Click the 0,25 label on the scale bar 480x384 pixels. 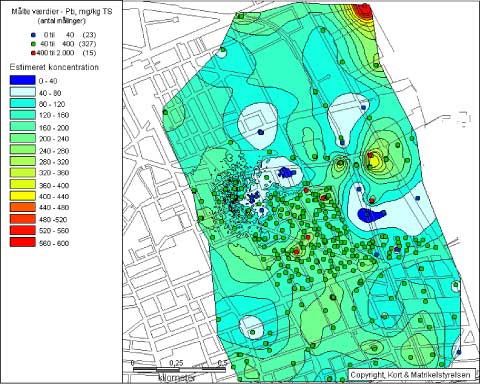click(x=177, y=362)
